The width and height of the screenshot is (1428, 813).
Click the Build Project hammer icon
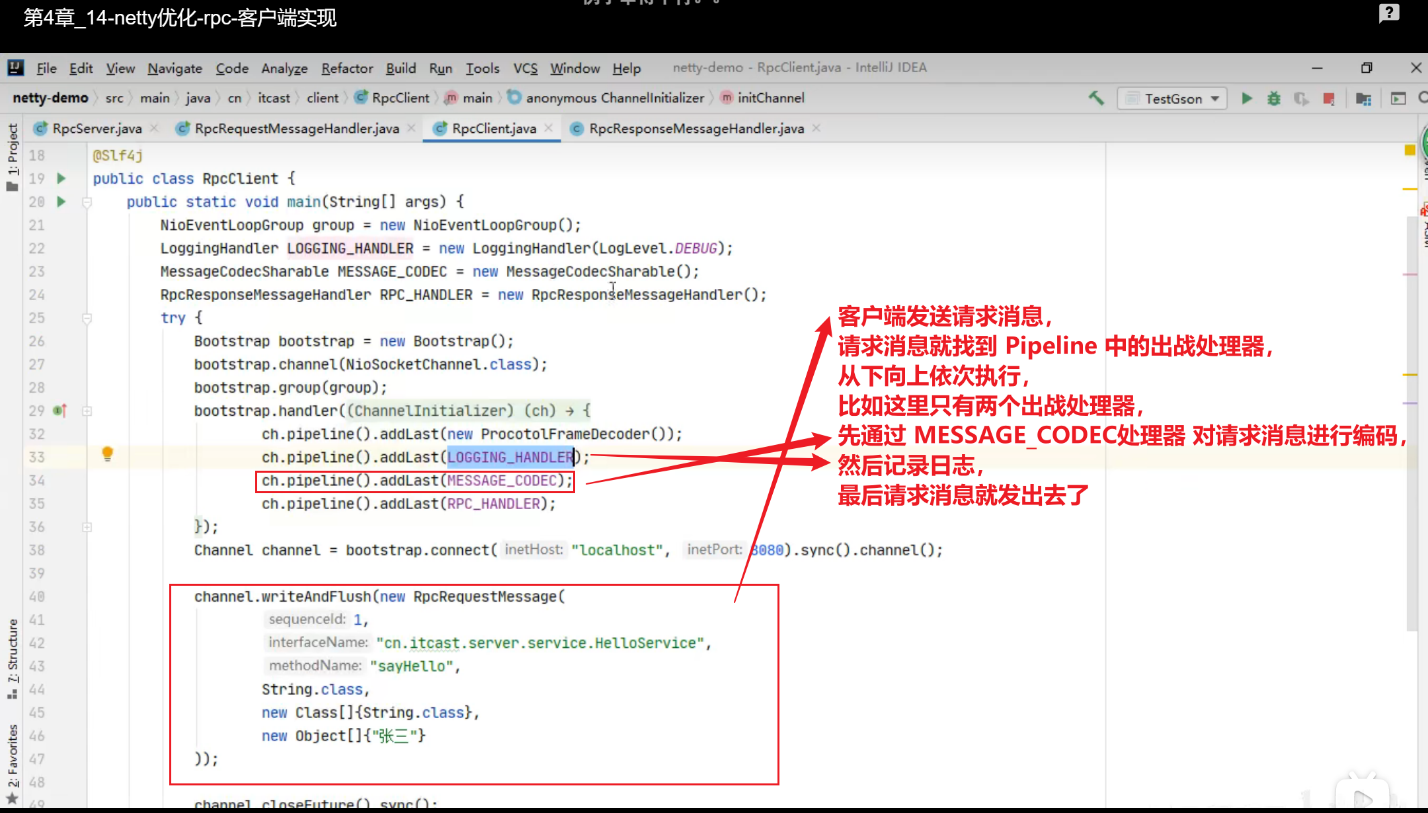point(1096,98)
